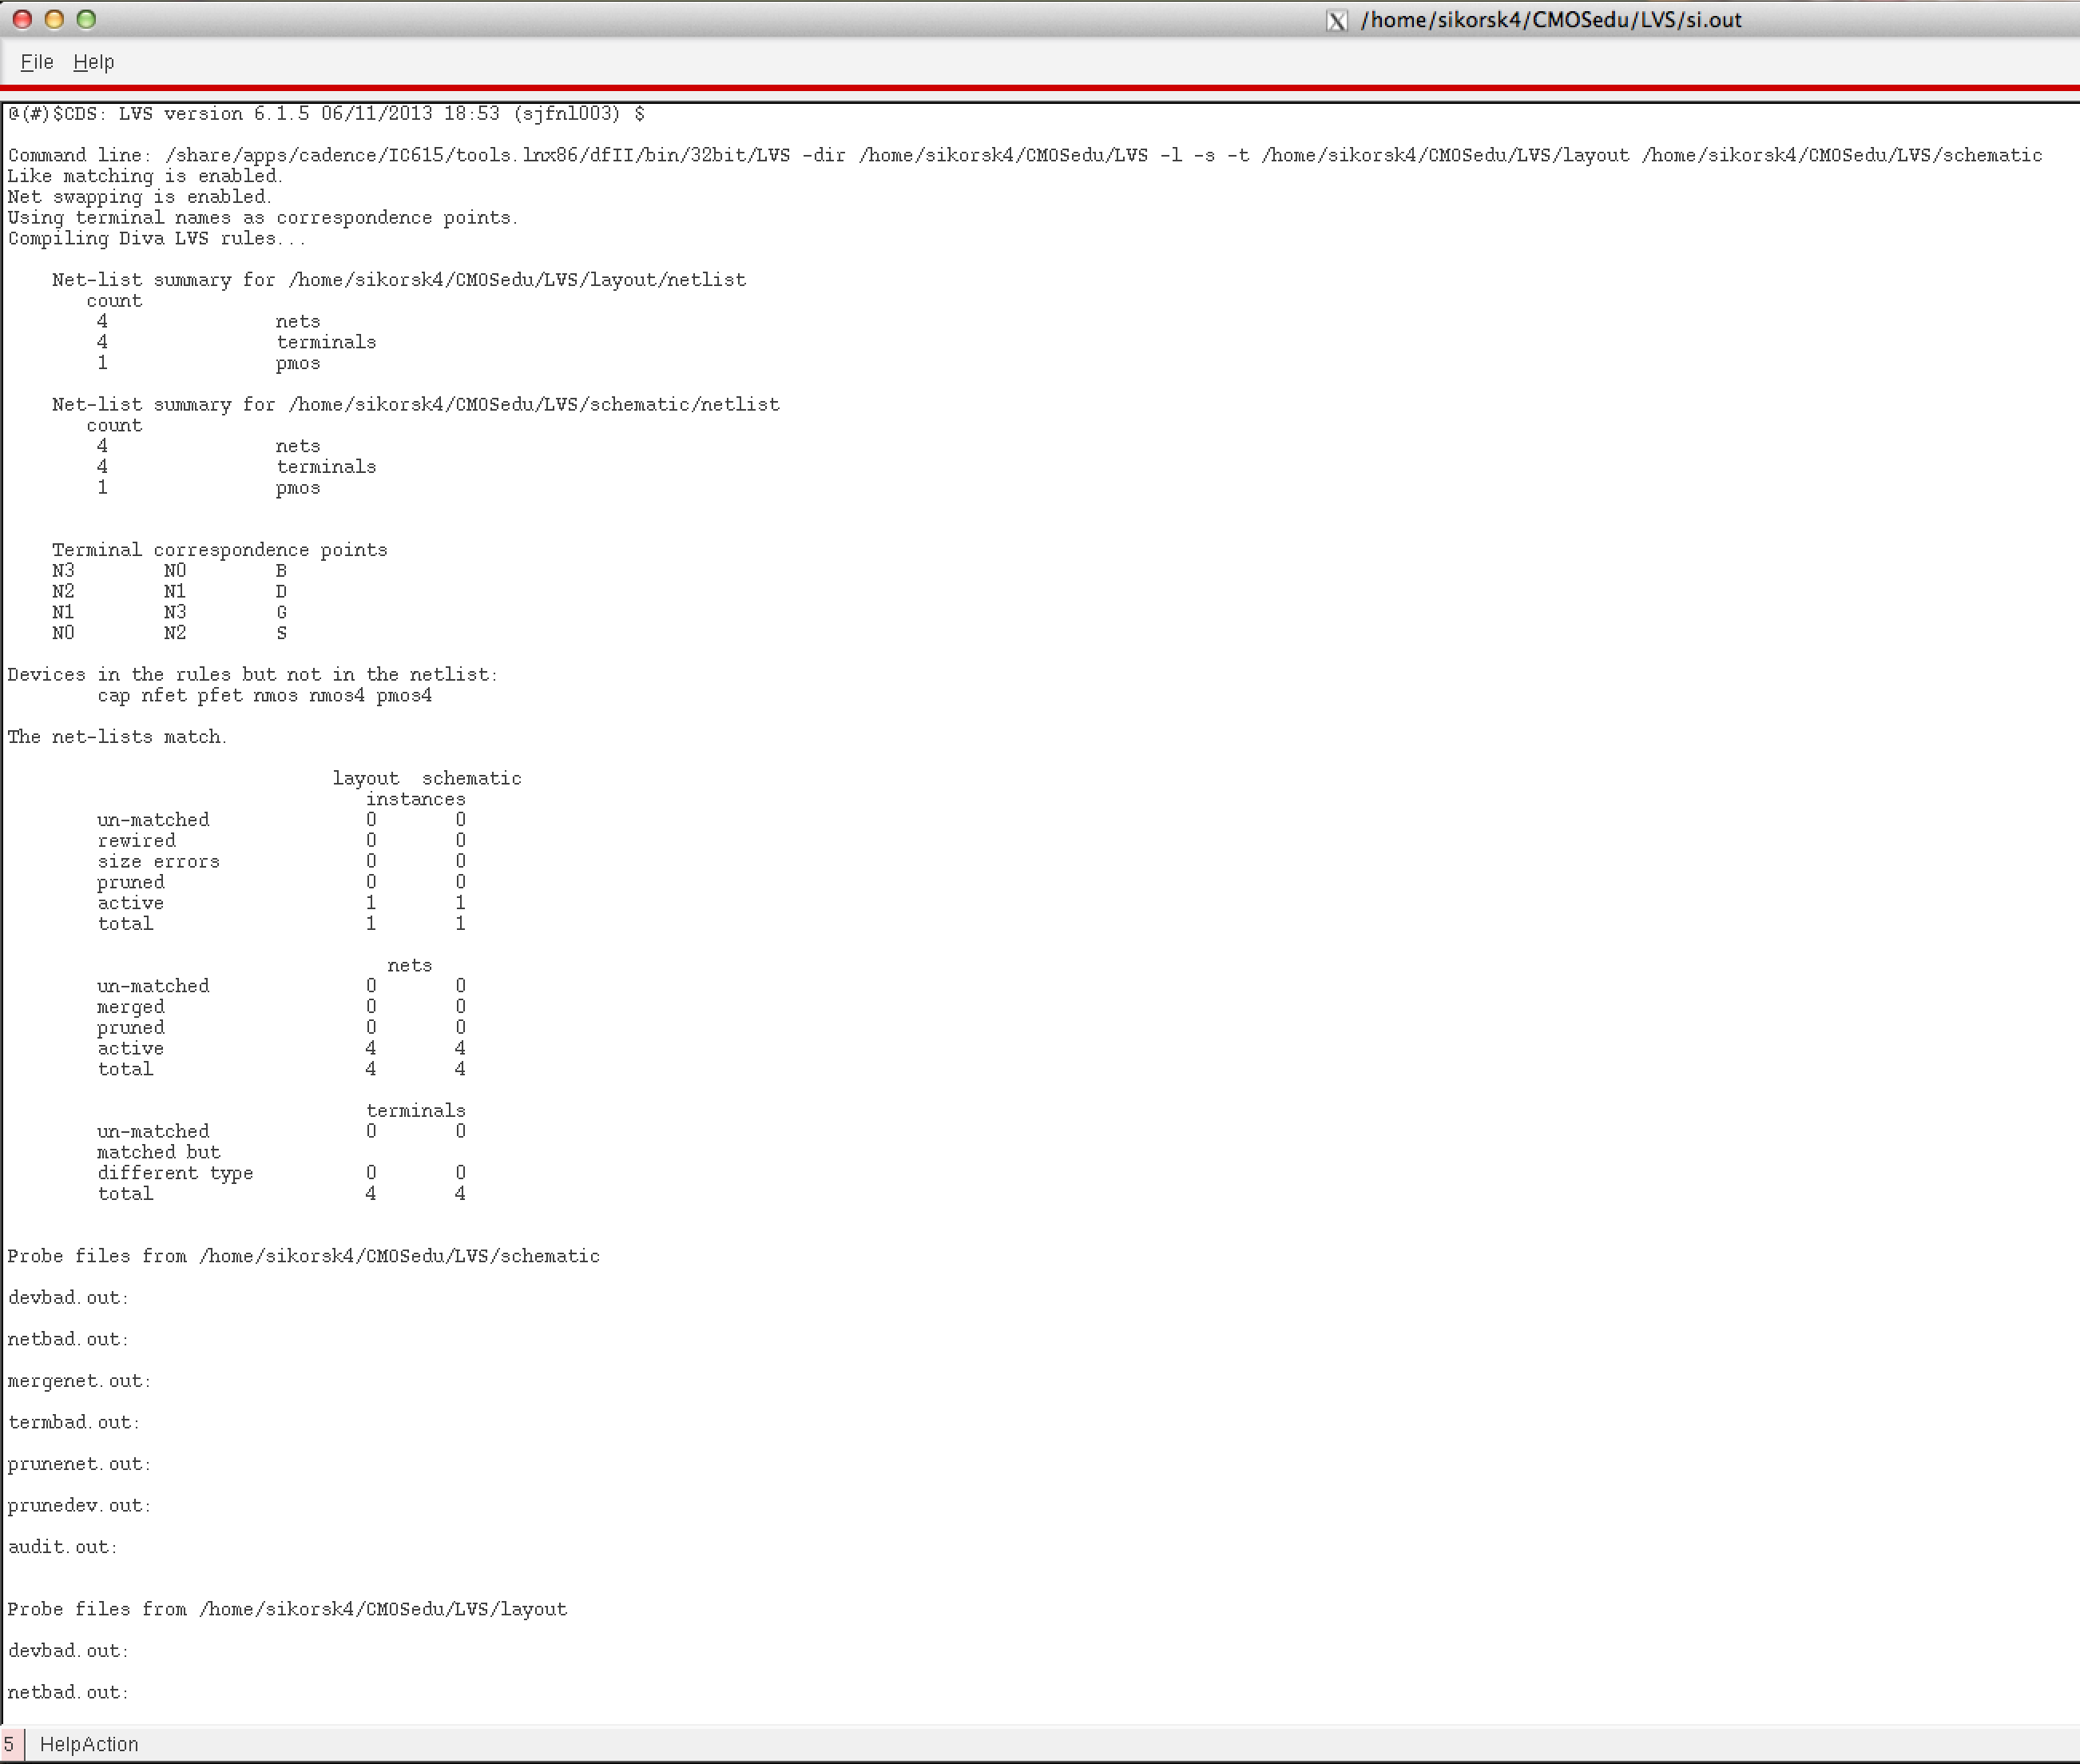Click 'prunenet.out:' entry

click(x=79, y=1464)
